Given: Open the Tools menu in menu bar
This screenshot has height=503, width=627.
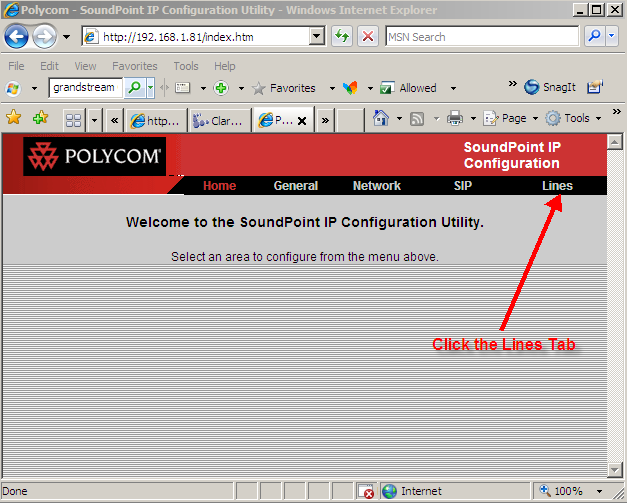Looking at the screenshot, I should coord(186,66).
